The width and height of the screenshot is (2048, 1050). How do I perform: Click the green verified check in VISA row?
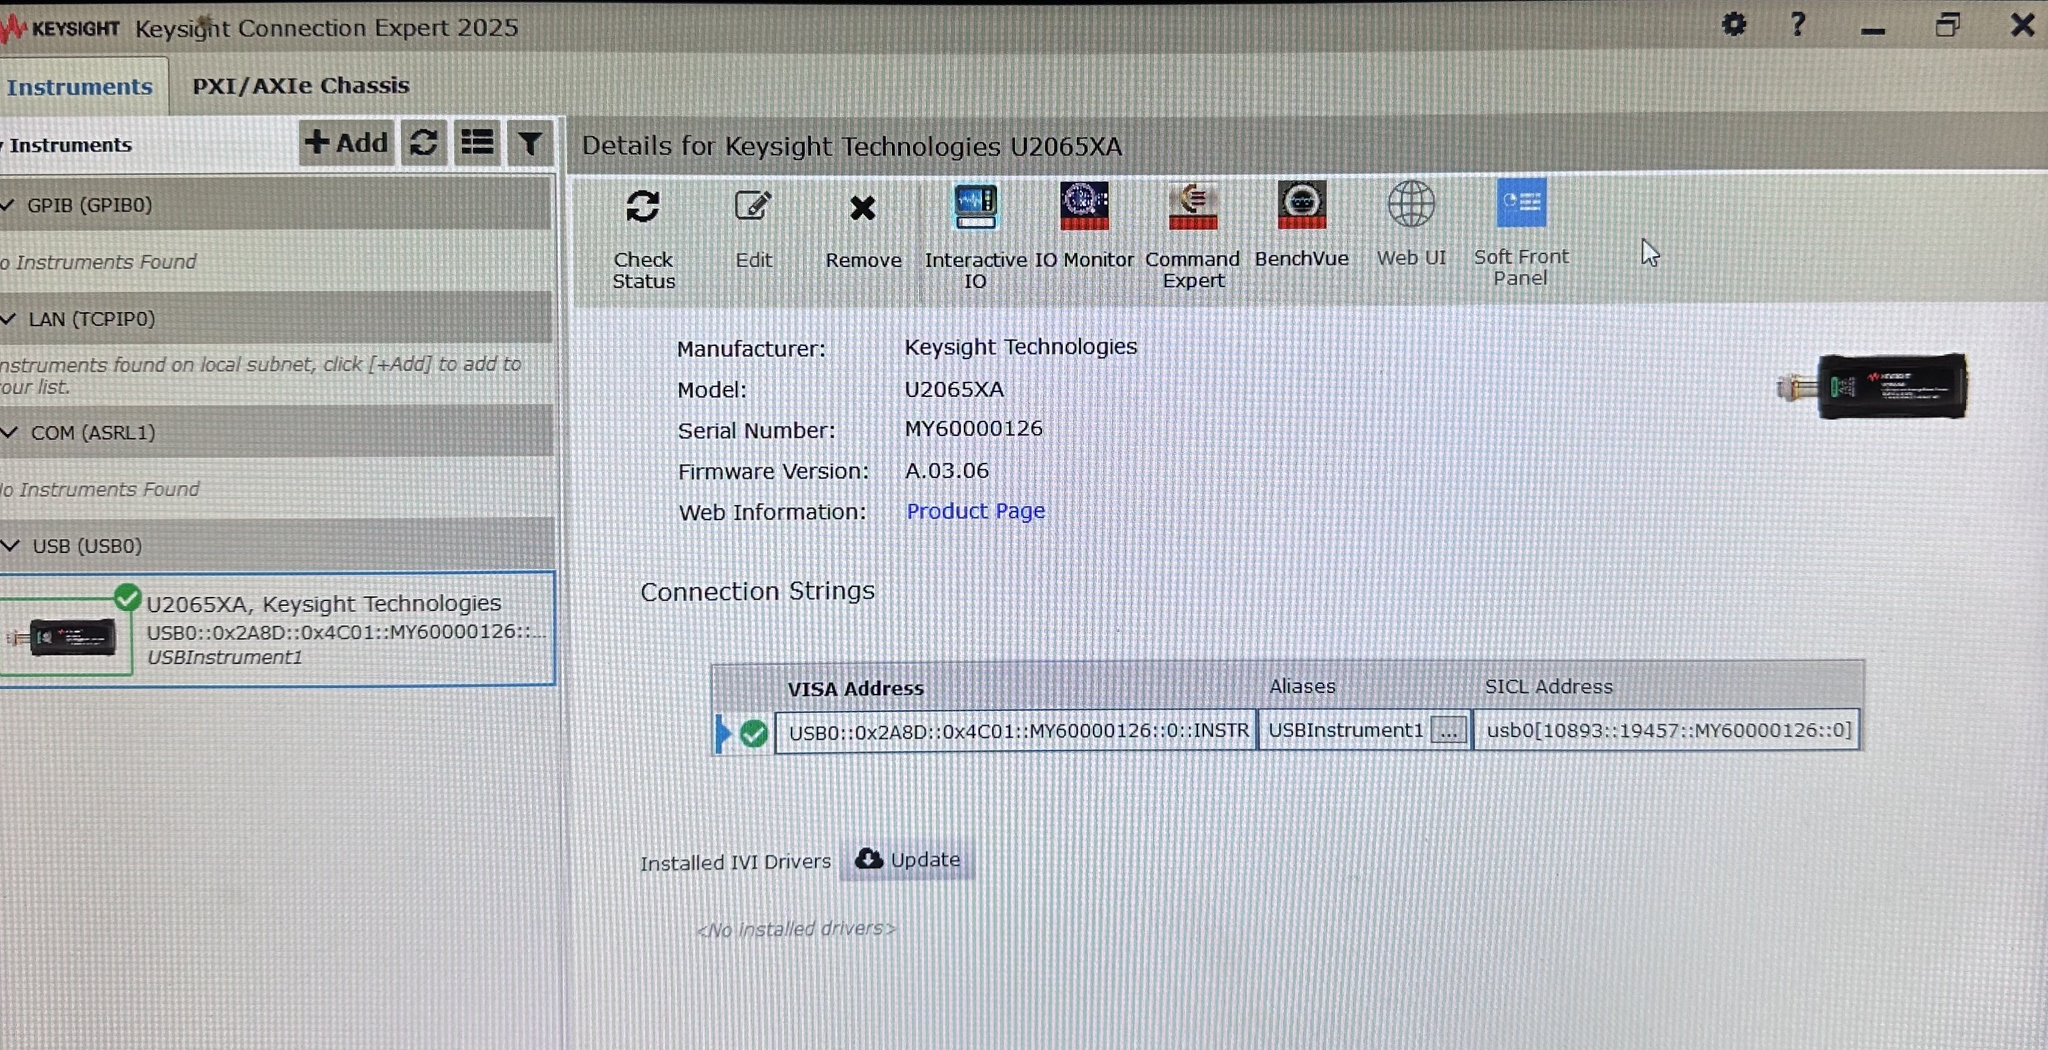(754, 734)
